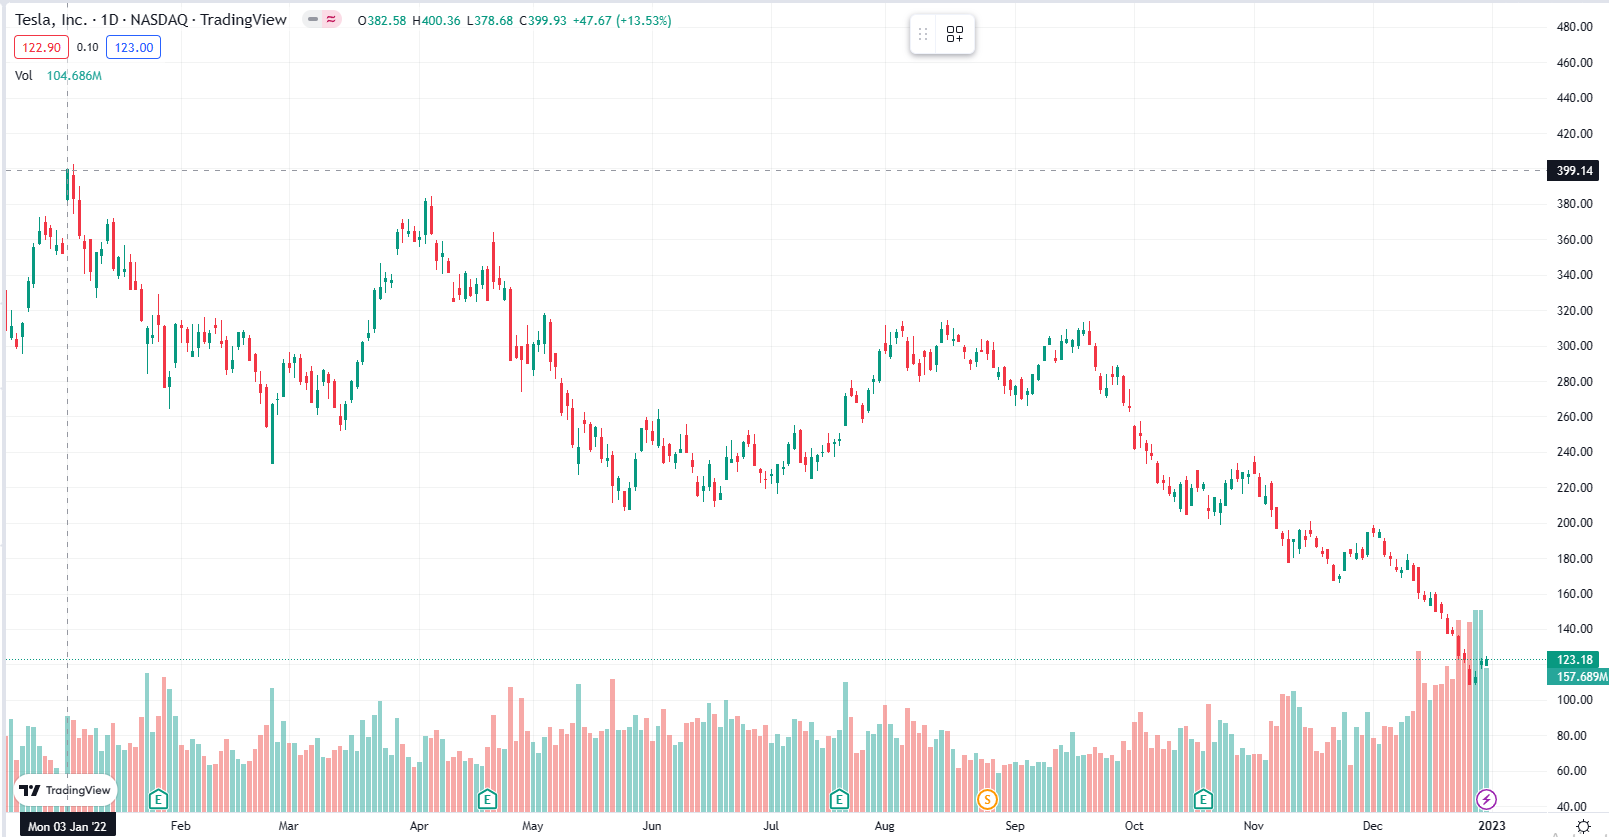
Task: Click the 122.90 sell price button
Action: (41, 47)
